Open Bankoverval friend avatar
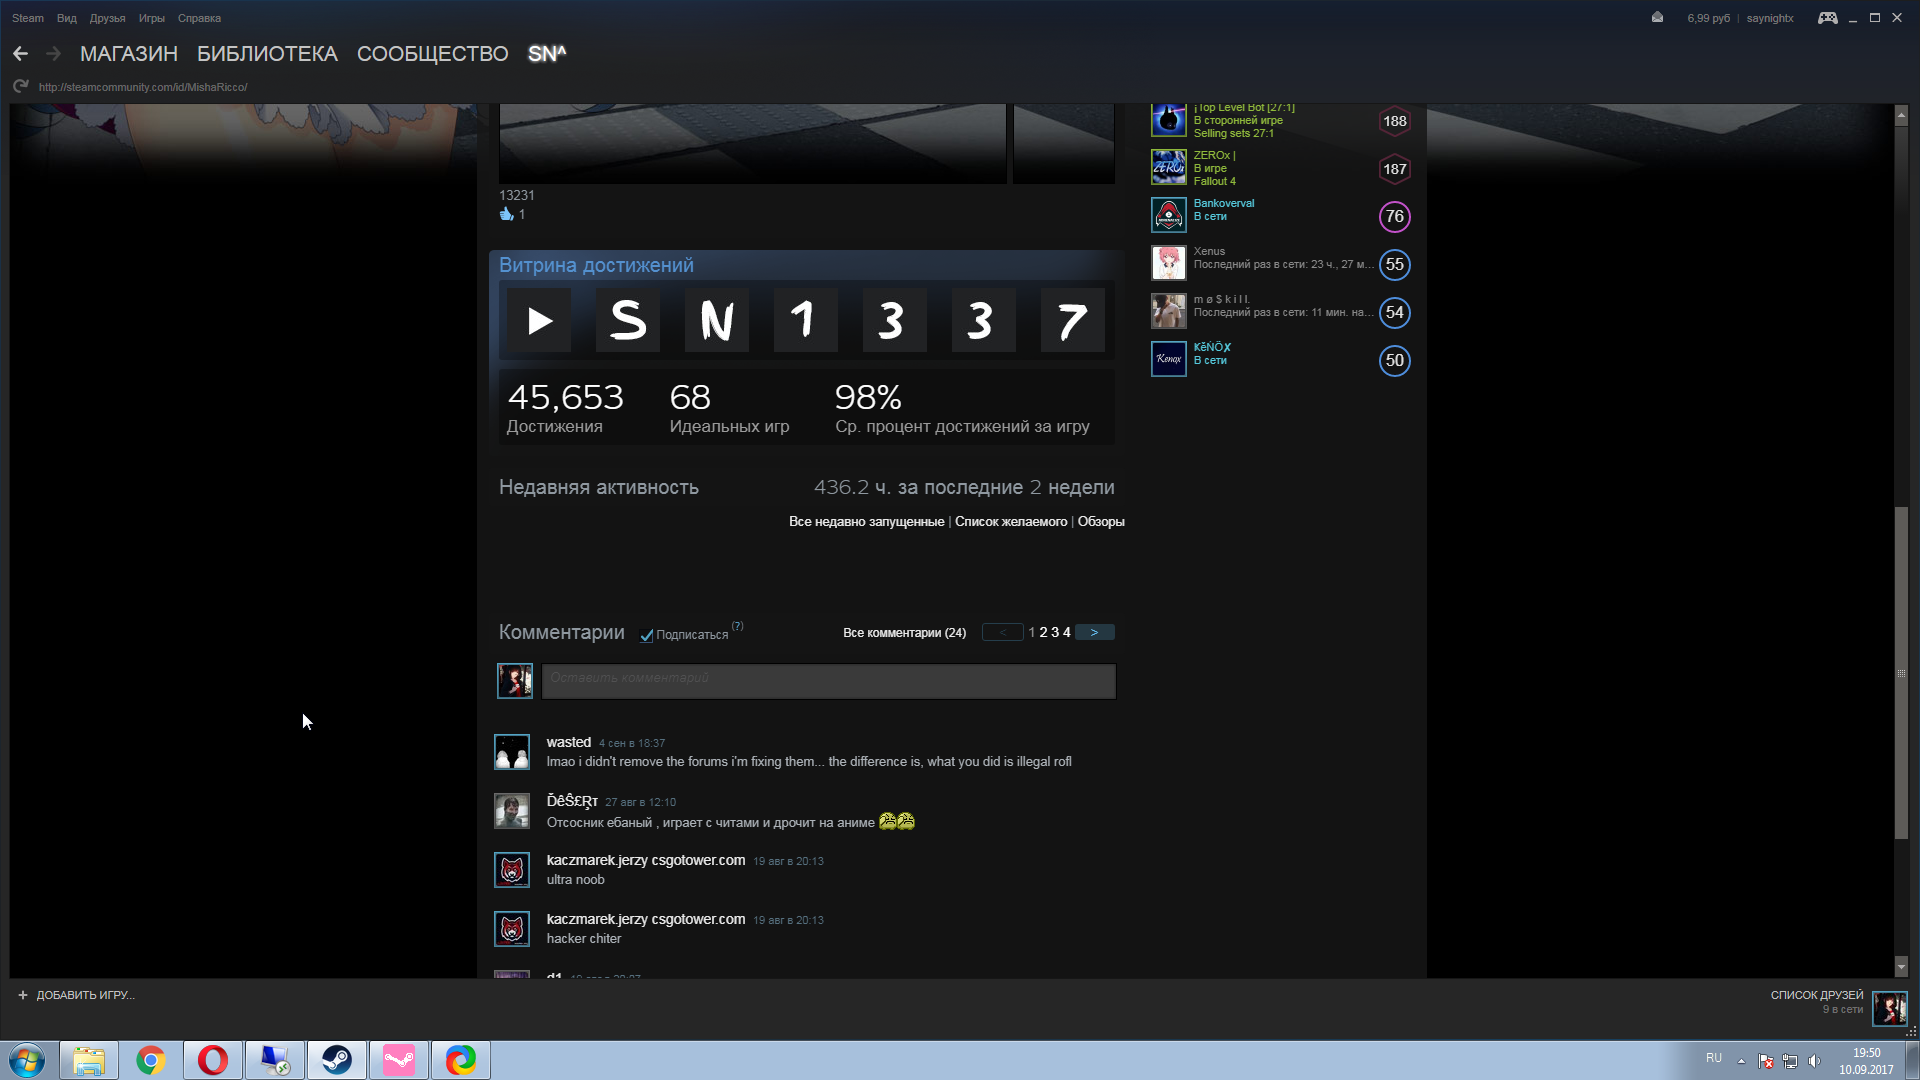Image resolution: width=1920 pixels, height=1080 pixels. coord(1168,215)
